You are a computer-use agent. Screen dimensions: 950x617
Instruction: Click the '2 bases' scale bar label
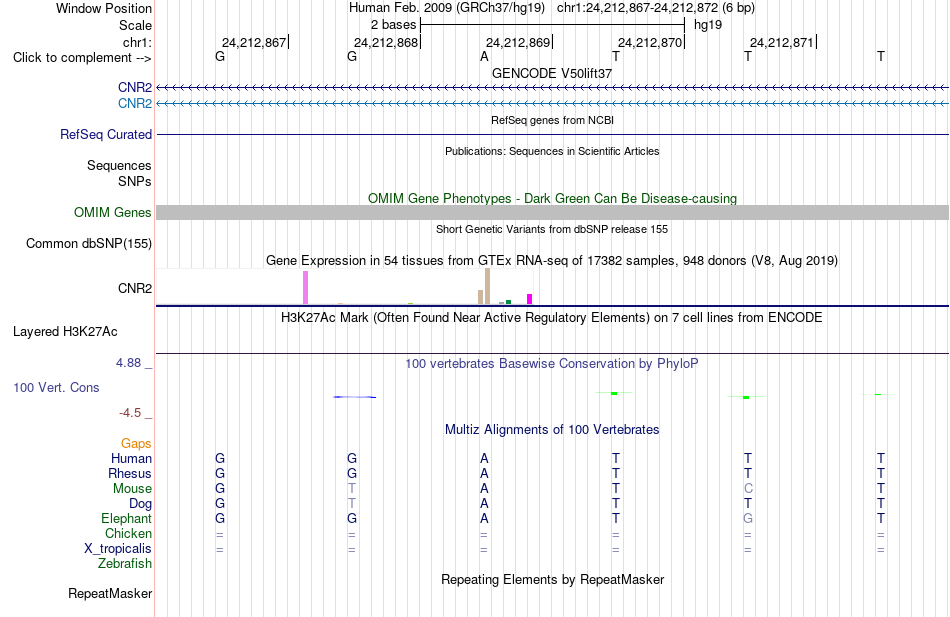[x=394, y=25]
